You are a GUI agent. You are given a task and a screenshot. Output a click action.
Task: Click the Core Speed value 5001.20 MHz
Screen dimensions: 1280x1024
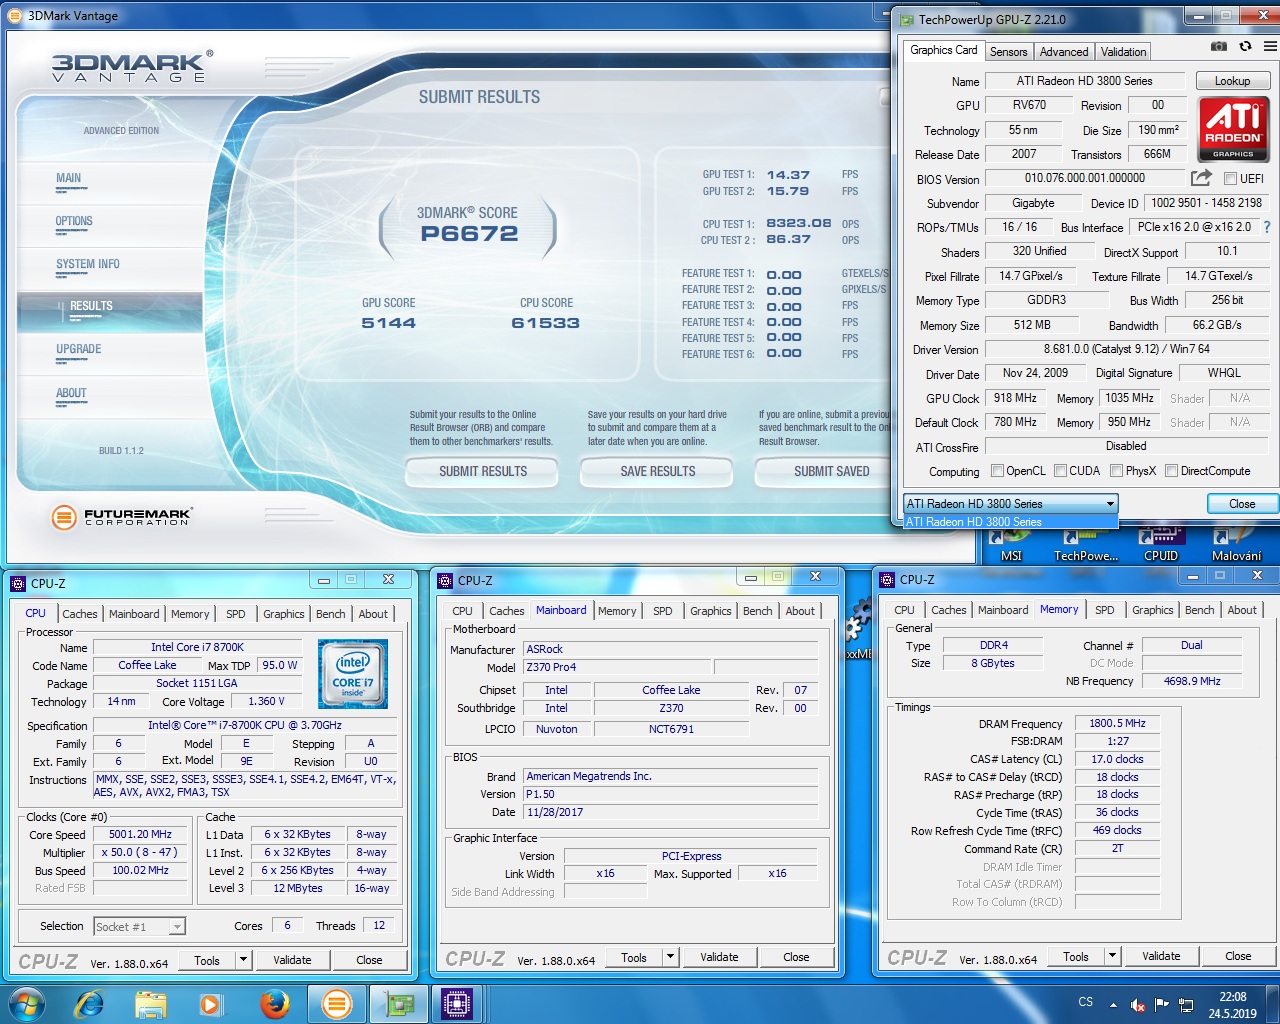(140, 834)
